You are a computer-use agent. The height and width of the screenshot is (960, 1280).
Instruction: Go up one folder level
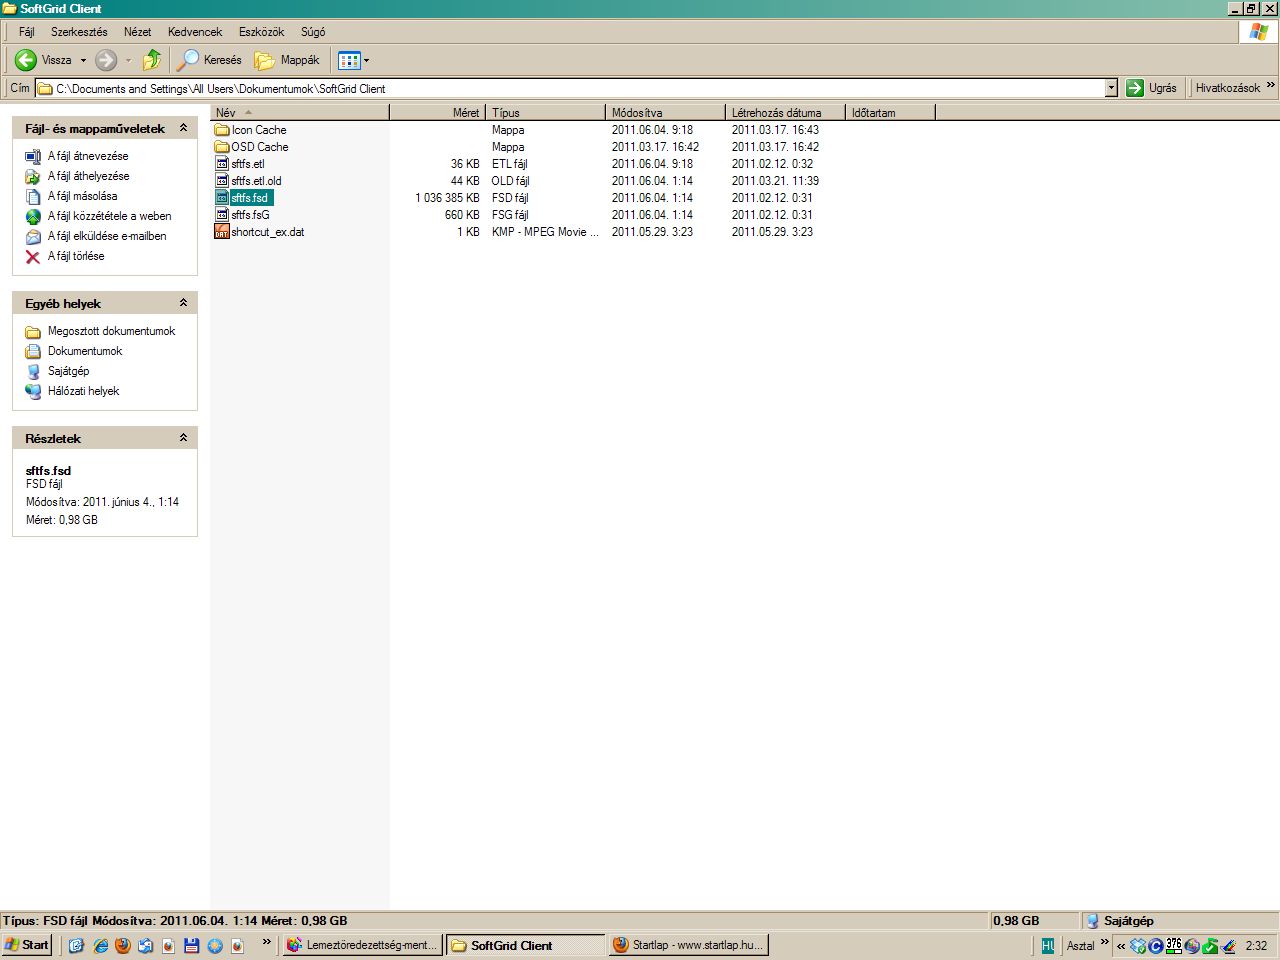pos(152,60)
